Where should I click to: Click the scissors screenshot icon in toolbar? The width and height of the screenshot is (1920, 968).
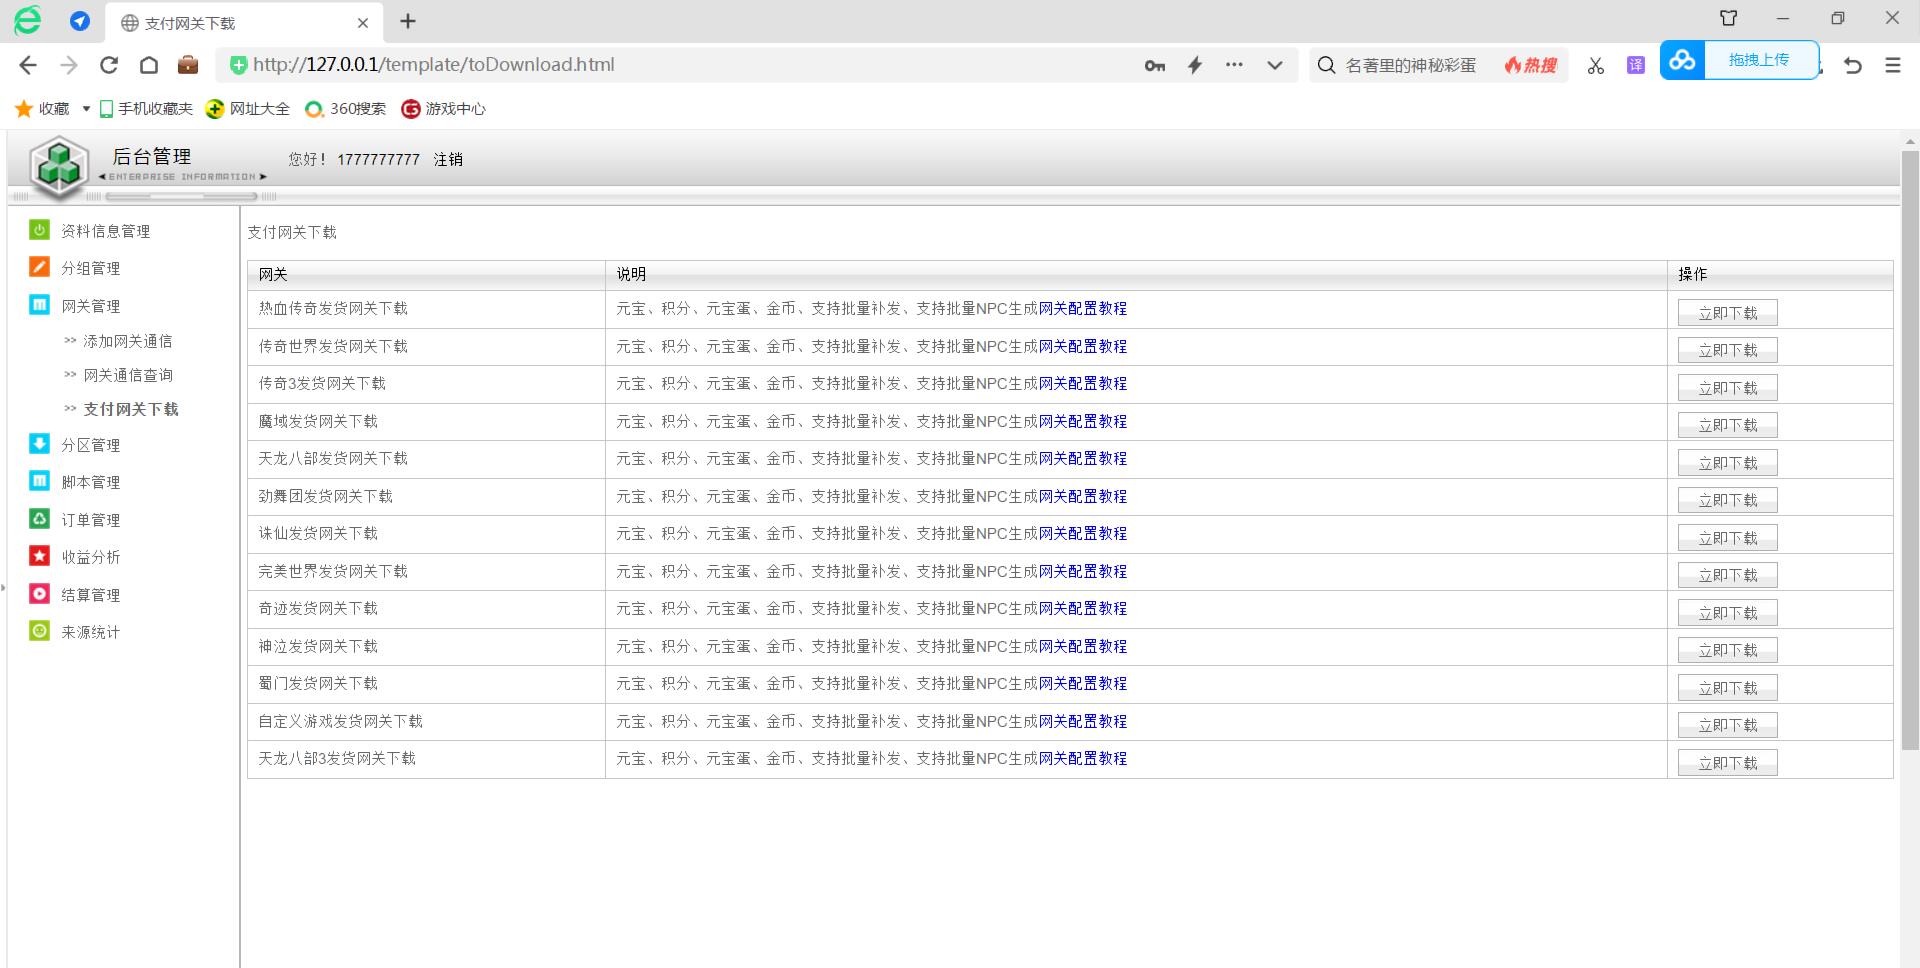click(x=1595, y=65)
